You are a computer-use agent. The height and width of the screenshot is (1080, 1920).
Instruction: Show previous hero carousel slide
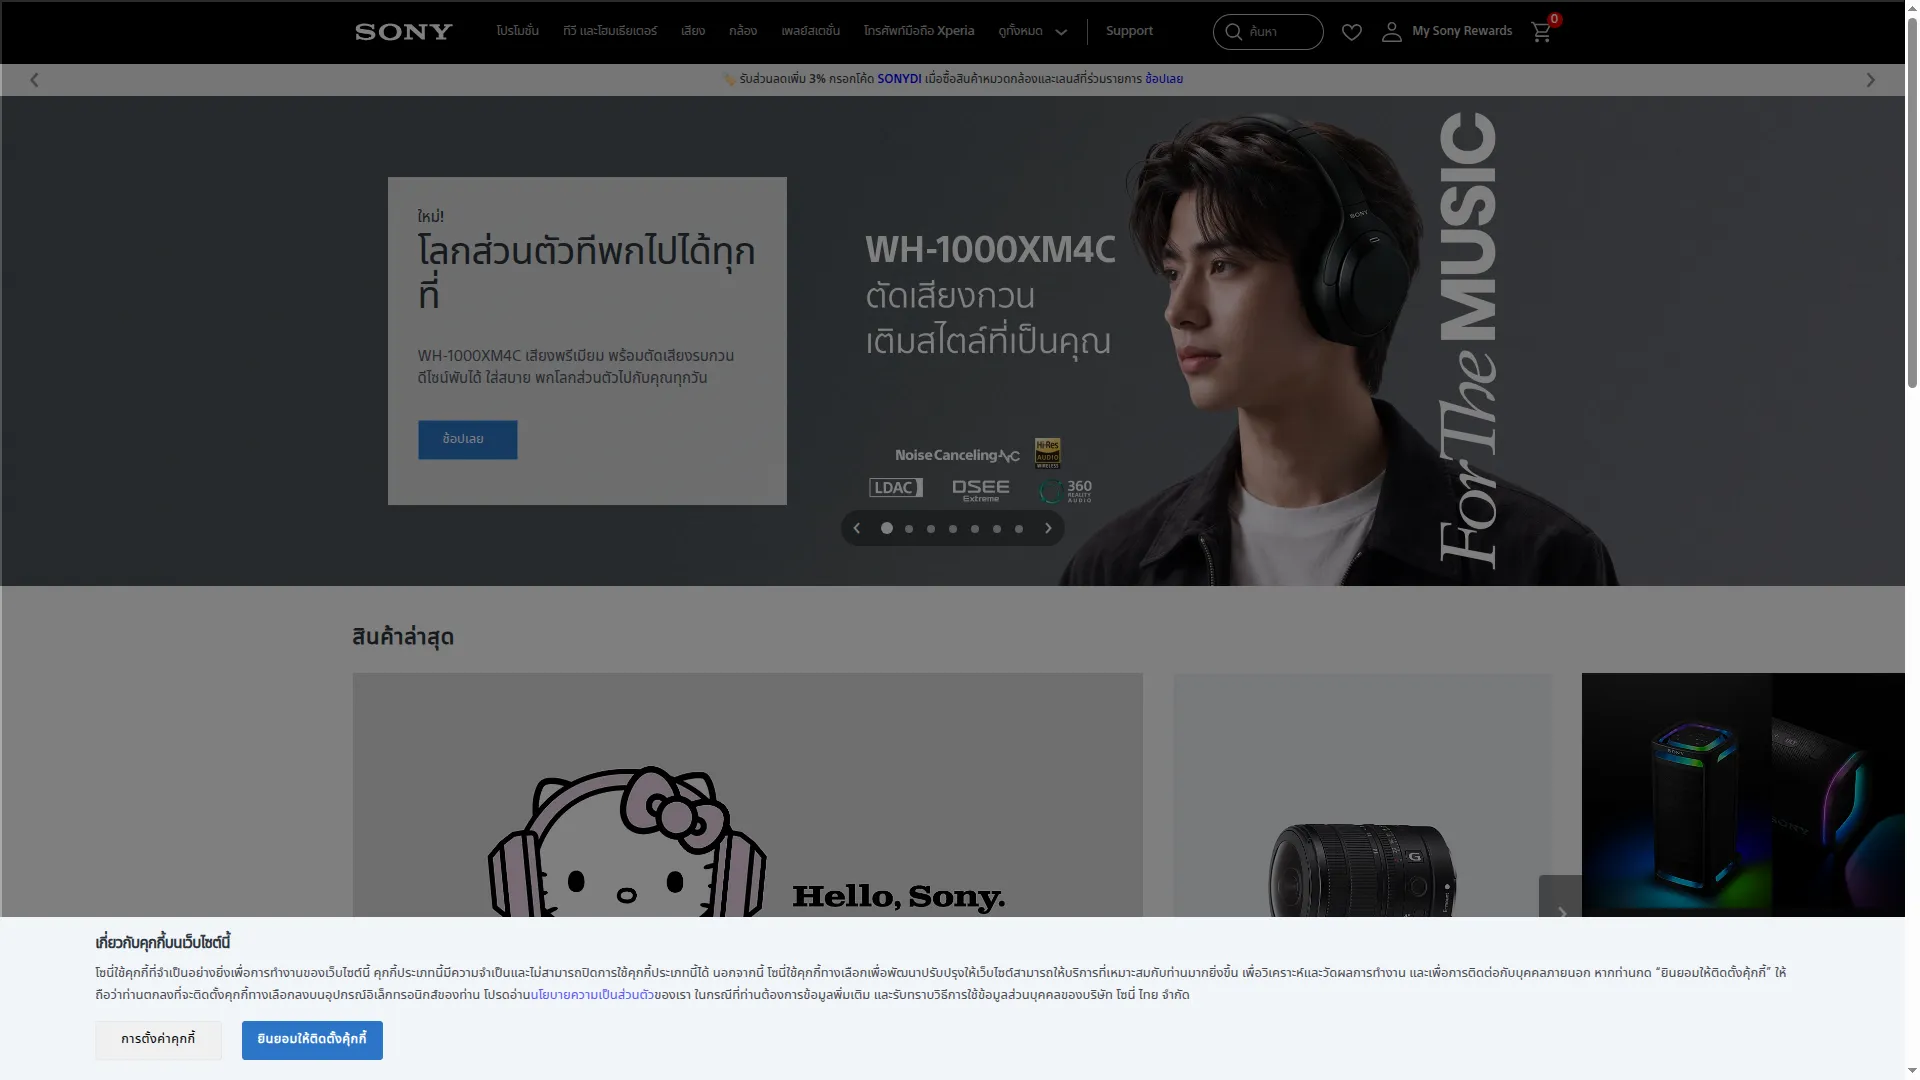coord(857,528)
